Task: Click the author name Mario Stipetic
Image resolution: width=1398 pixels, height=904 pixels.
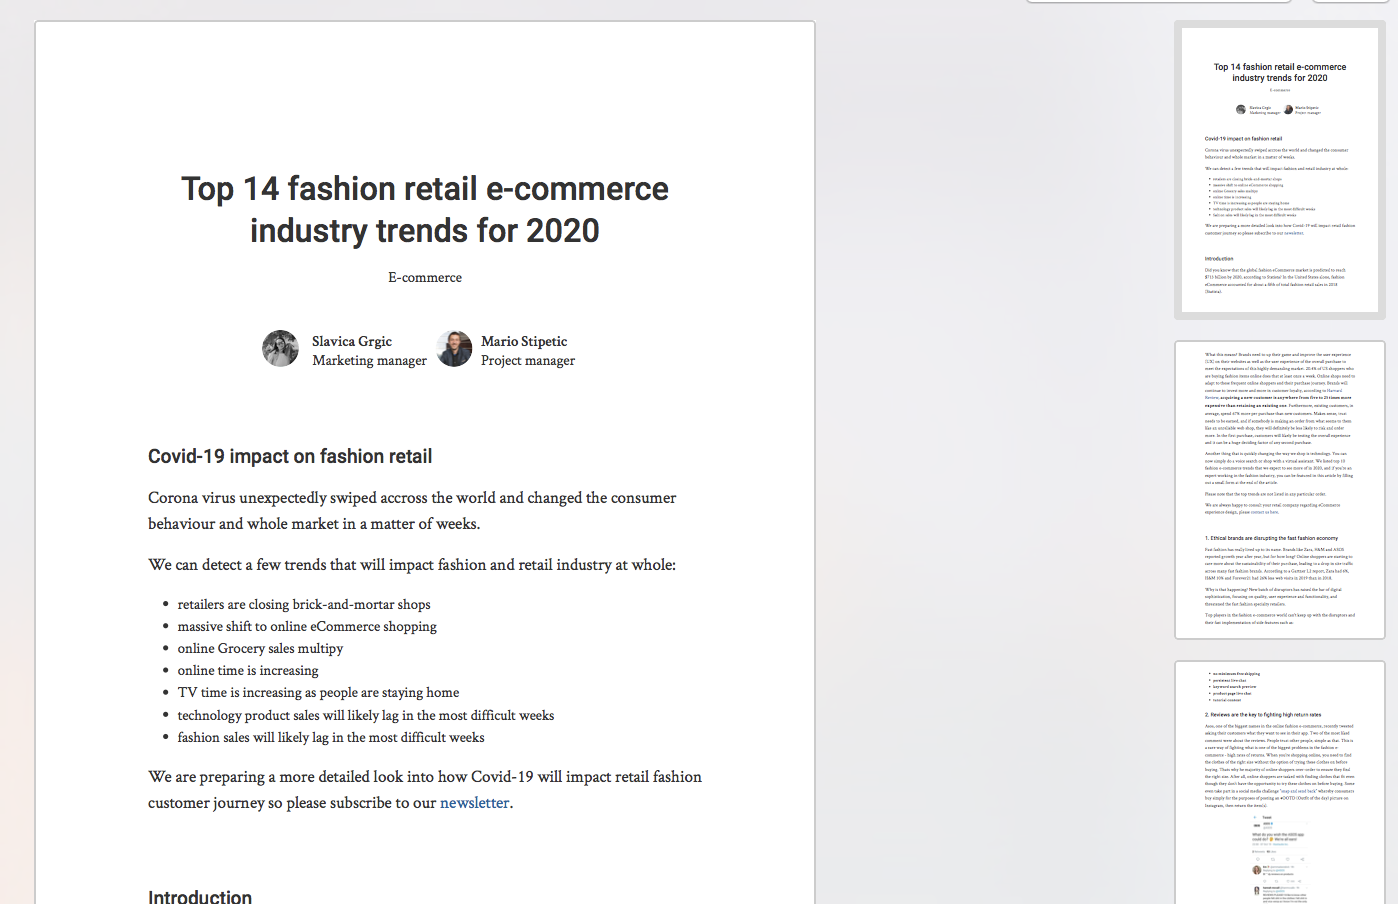Action: [524, 341]
